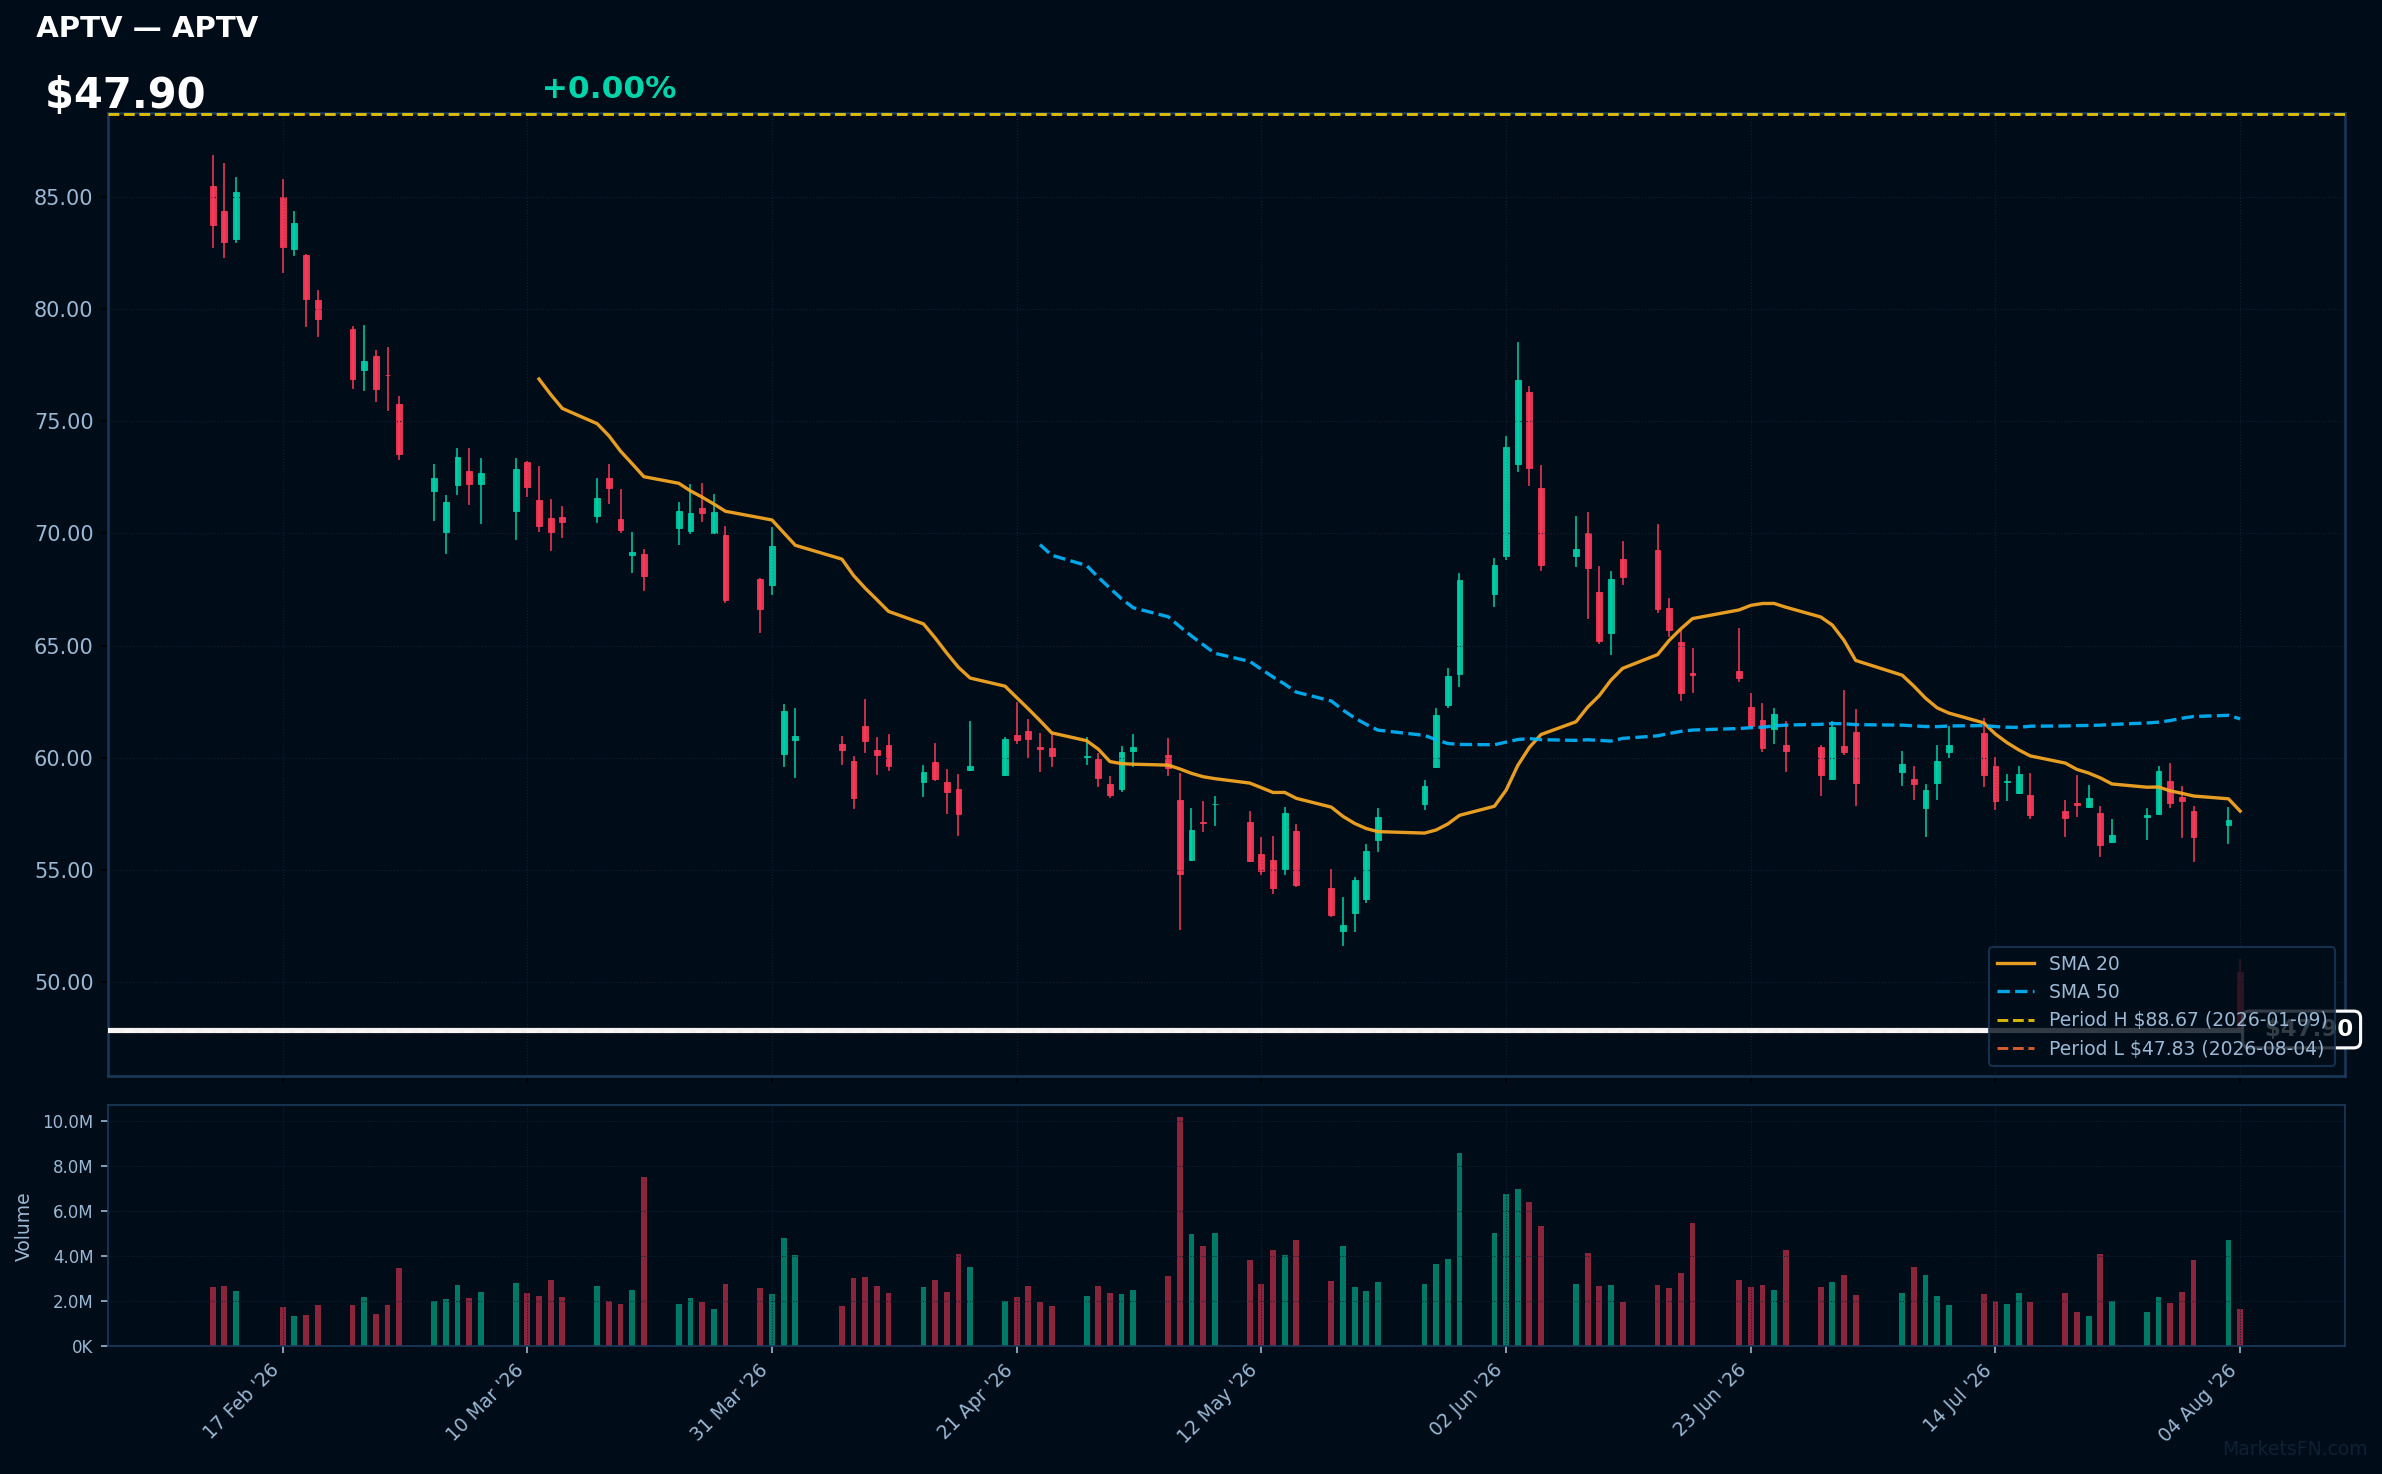The width and height of the screenshot is (2382, 1474).
Task: Click the "0K" volume axis label
Action: point(82,1347)
